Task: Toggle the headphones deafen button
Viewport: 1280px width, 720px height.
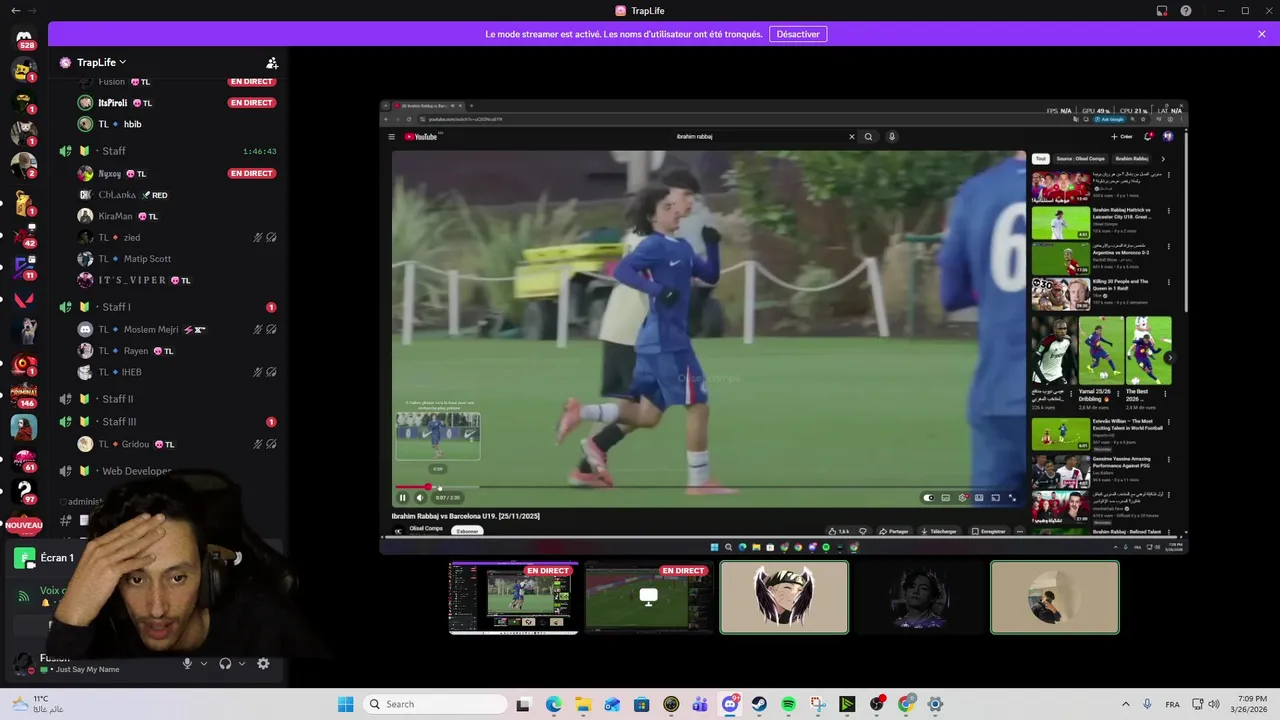Action: coord(225,663)
